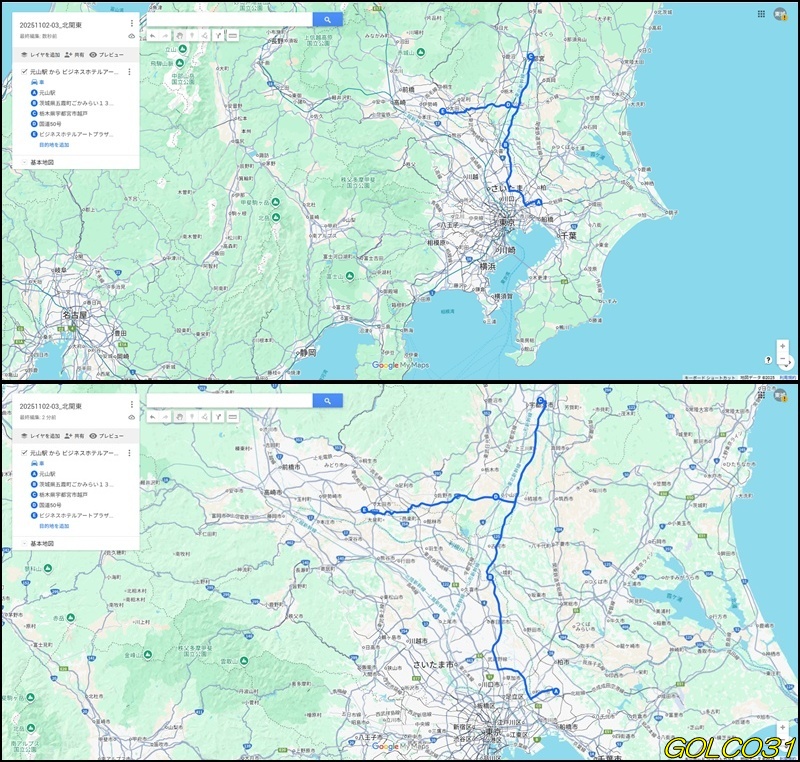Viewport: 800px width, 762px height.
Task: Uncheck the 元山駅 route layer in upper panel
Action: 24,72
